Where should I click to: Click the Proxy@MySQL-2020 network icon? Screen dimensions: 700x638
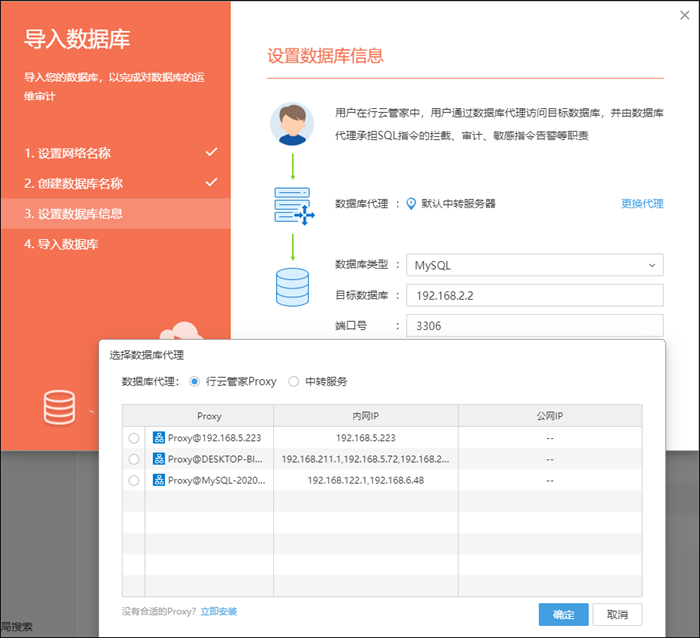(159, 480)
